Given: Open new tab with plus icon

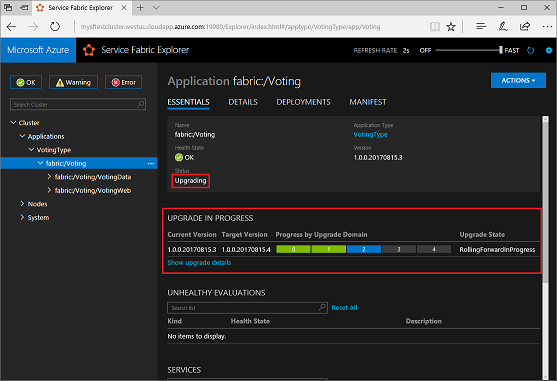Looking at the screenshot, I should [x=140, y=7].
